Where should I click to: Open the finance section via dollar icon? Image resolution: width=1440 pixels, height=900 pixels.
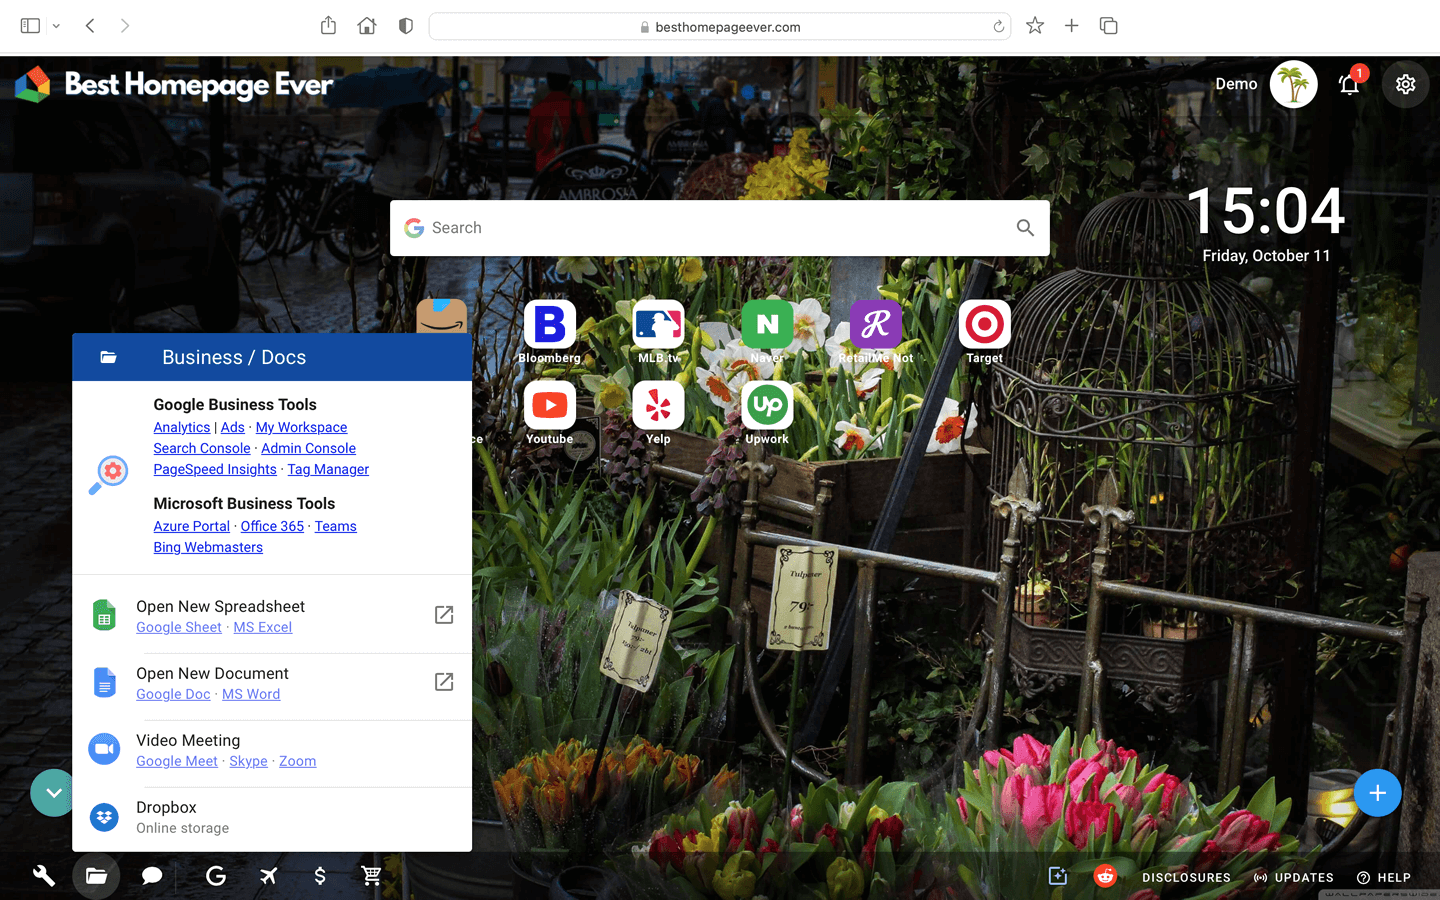click(x=320, y=876)
